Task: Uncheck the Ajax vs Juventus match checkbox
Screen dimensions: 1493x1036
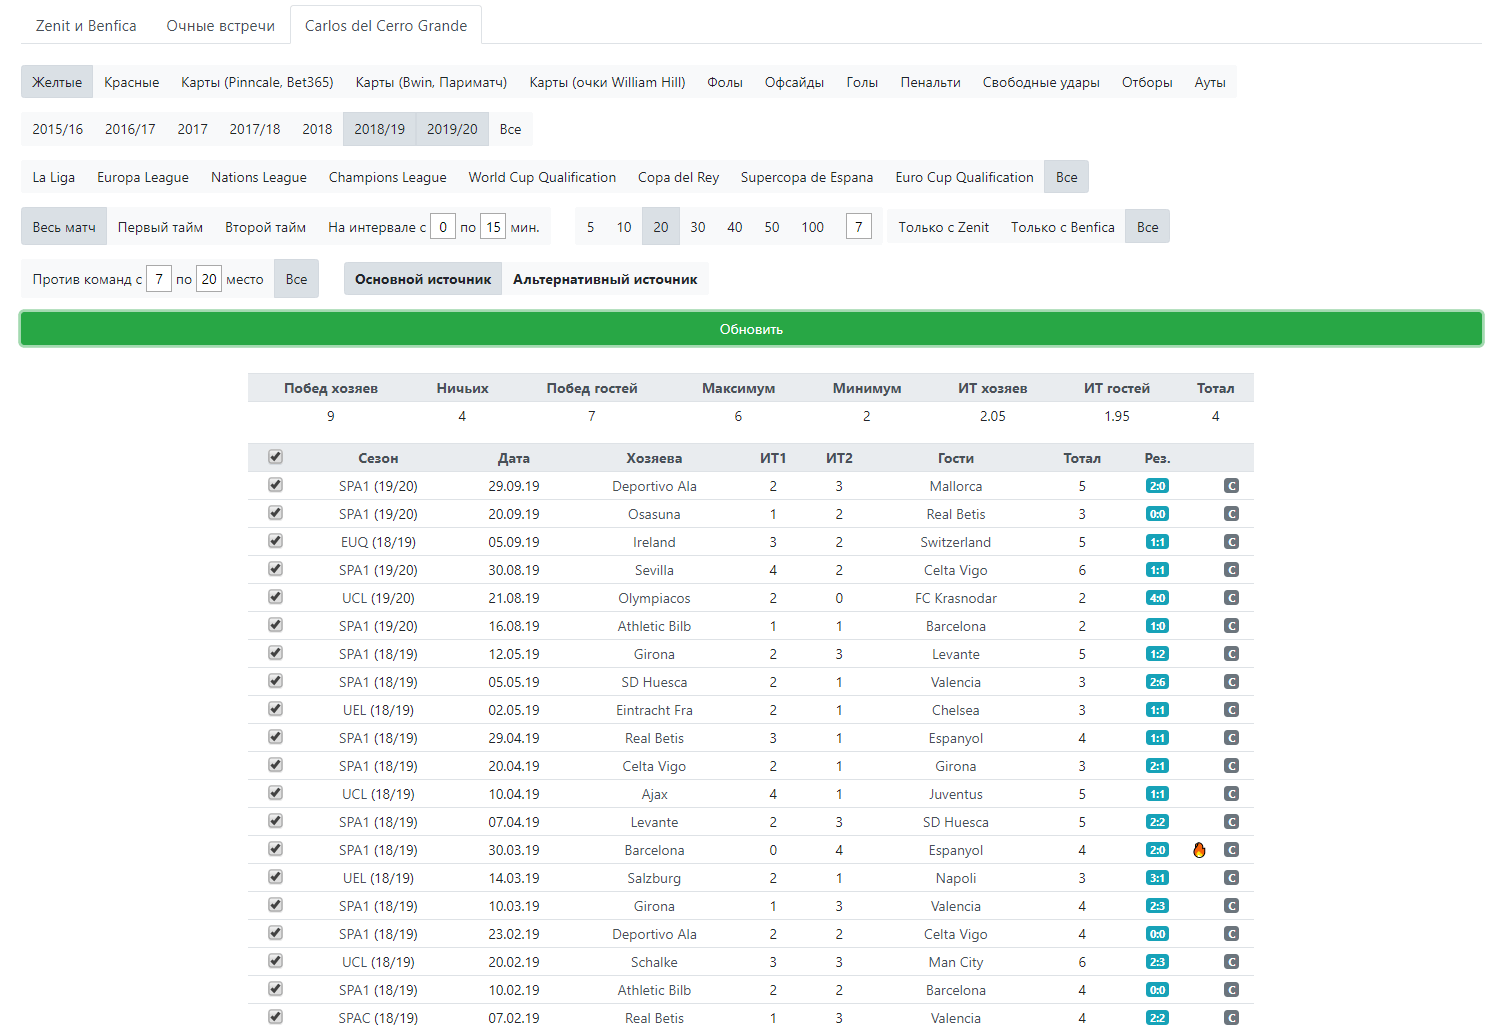Action: (275, 793)
